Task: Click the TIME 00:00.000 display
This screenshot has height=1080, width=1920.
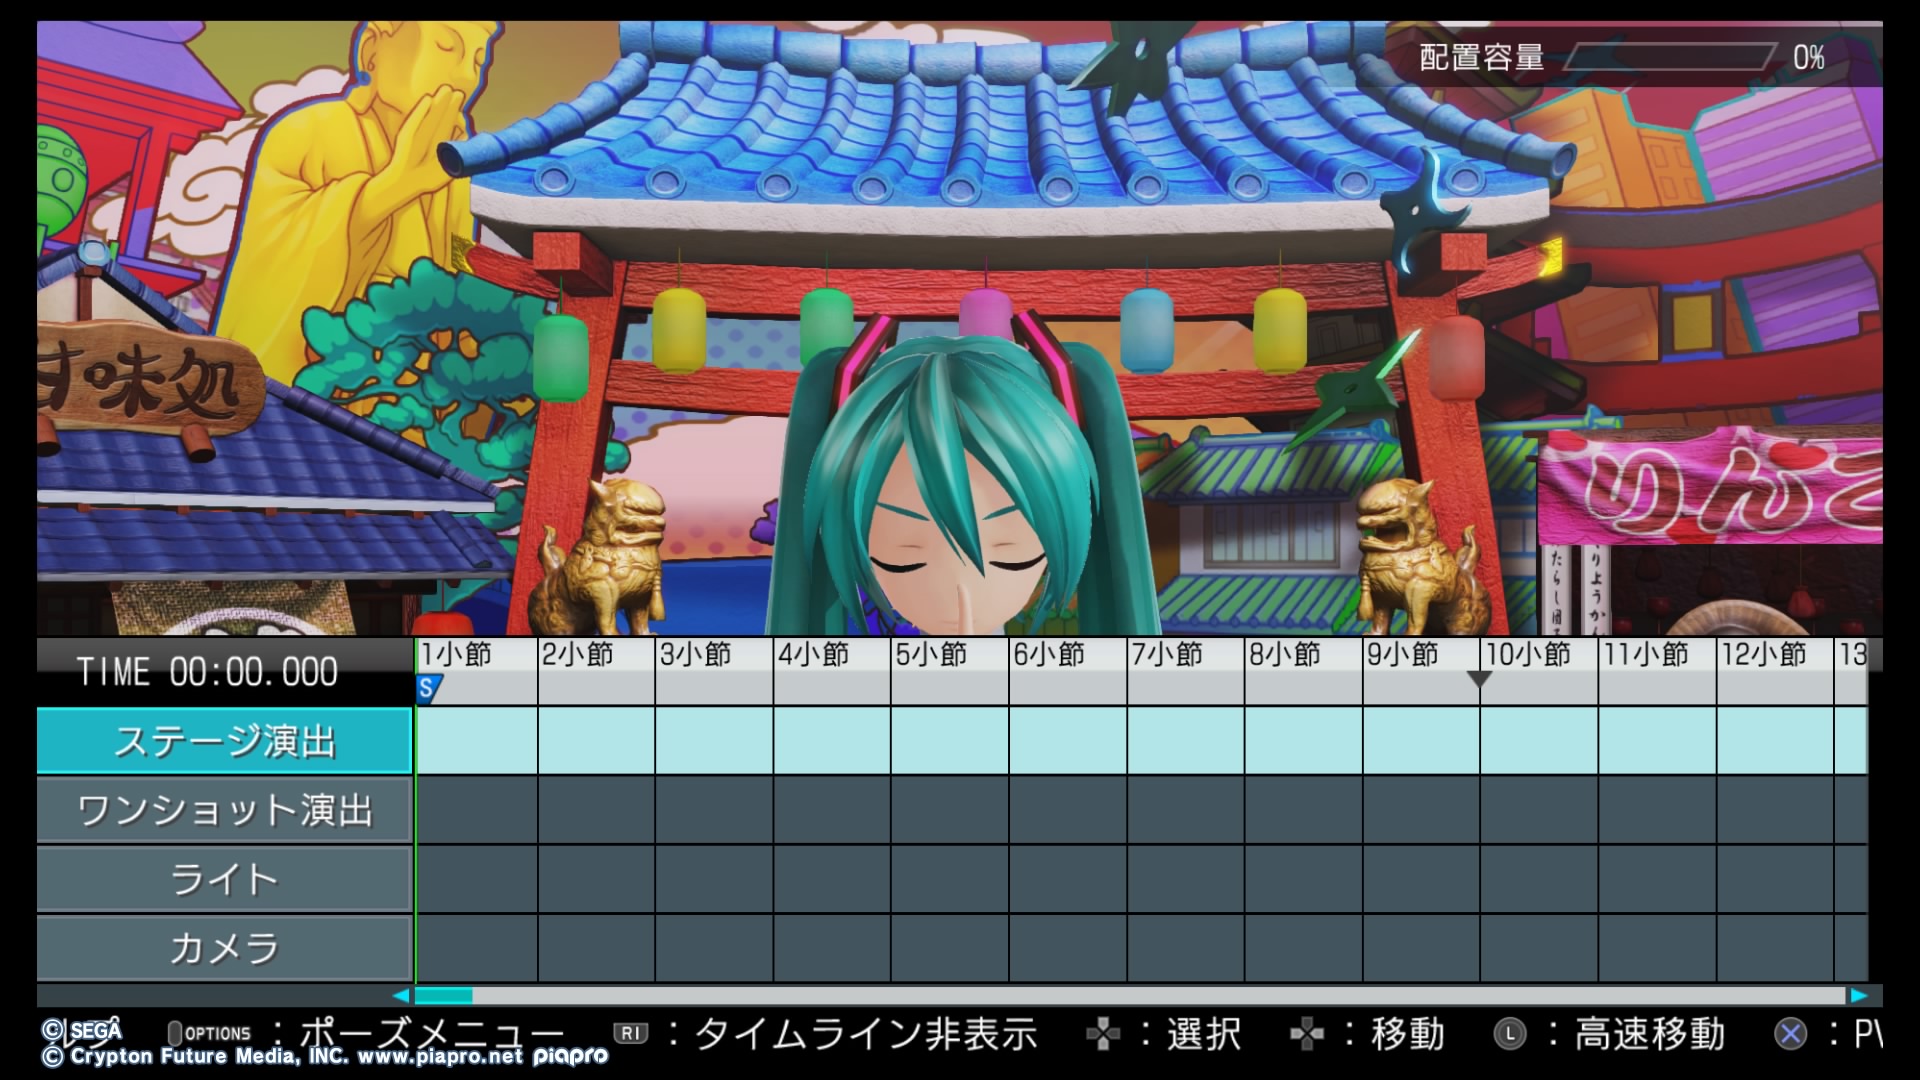Action: [207, 672]
